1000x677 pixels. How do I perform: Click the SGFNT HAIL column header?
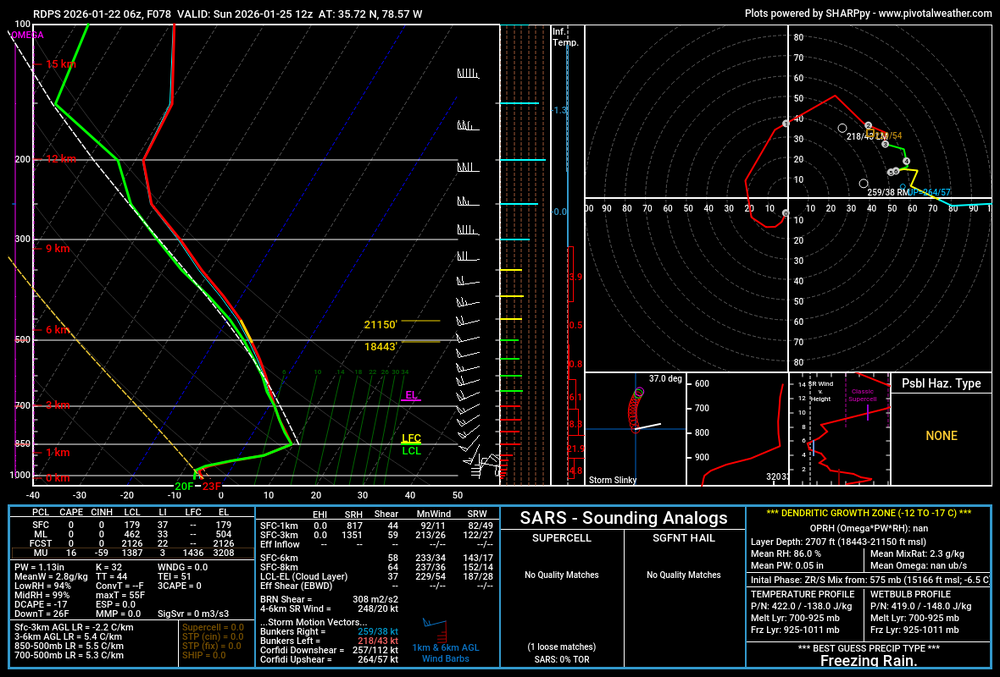coord(684,540)
